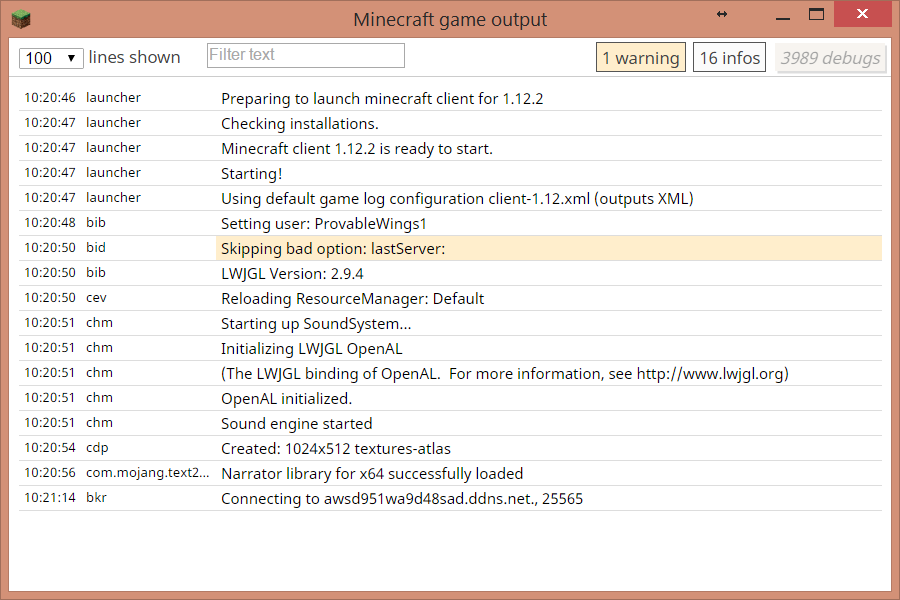The image size is (900, 600).
Task: Toggle the 1 warning filter
Action: (x=640, y=58)
